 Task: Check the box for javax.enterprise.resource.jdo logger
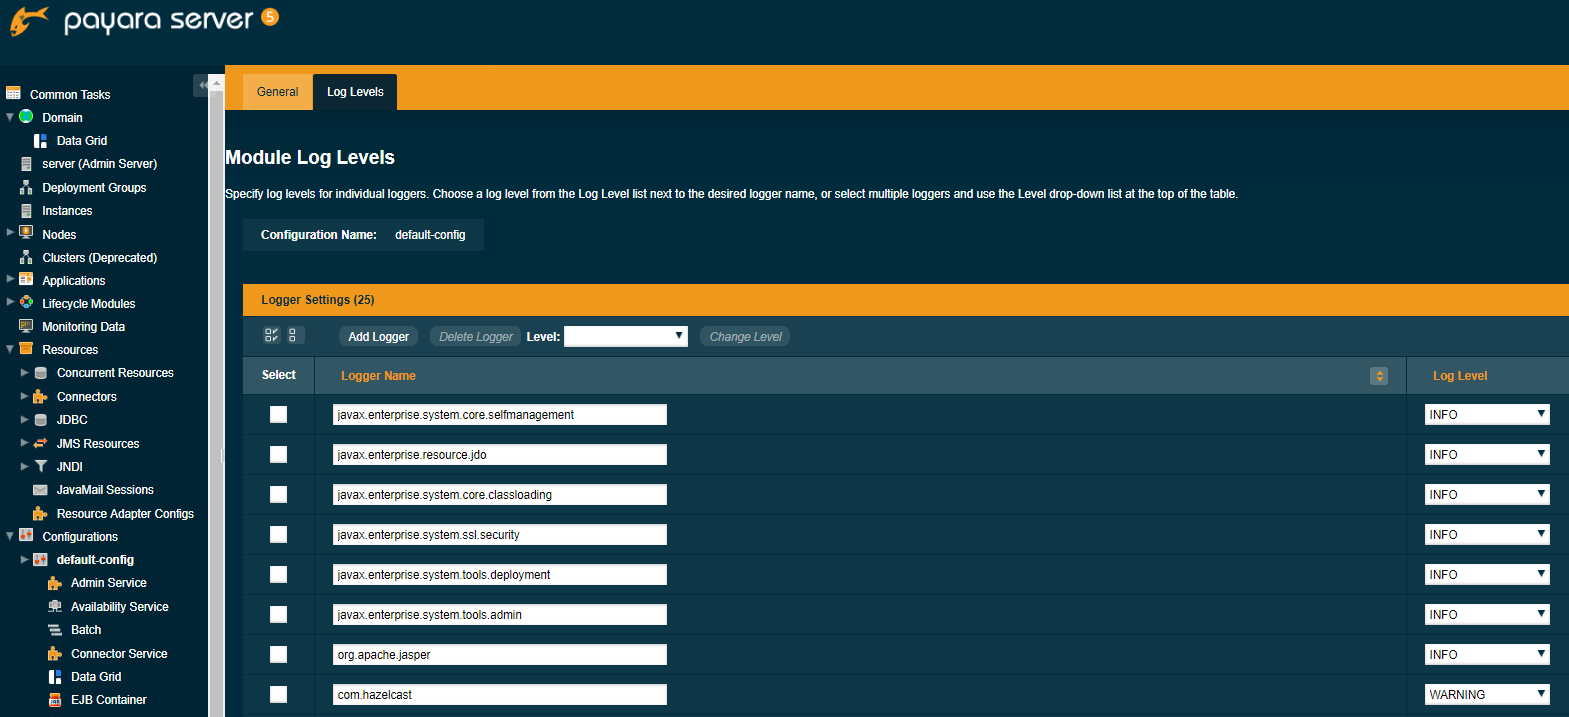(x=279, y=455)
